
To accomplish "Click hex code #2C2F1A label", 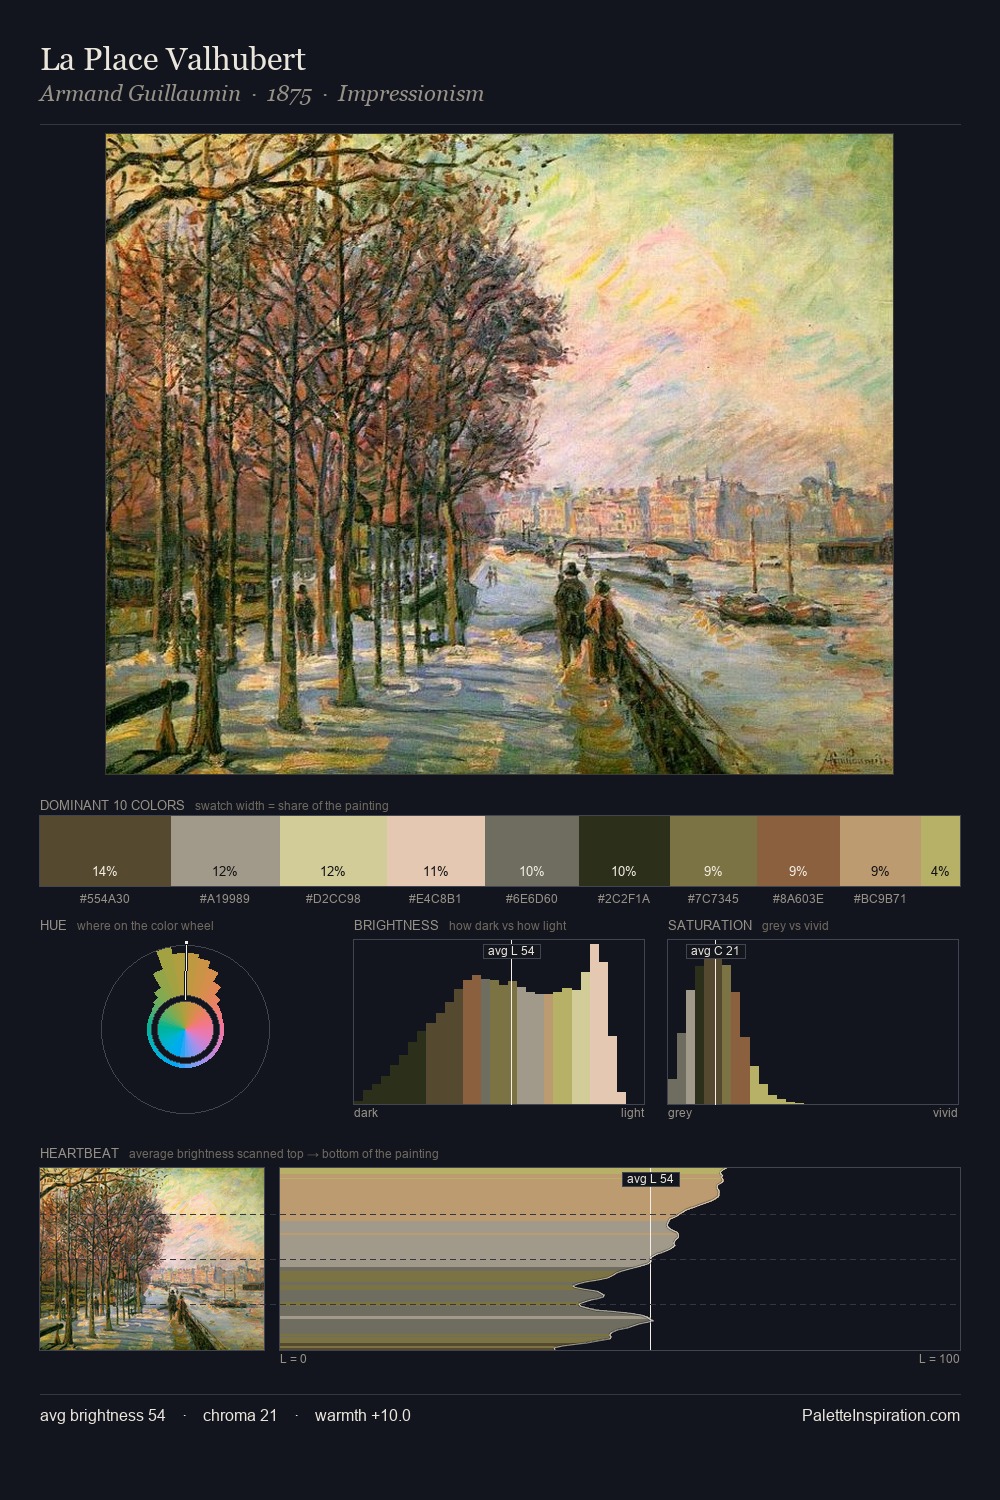I will coord(624,899).
